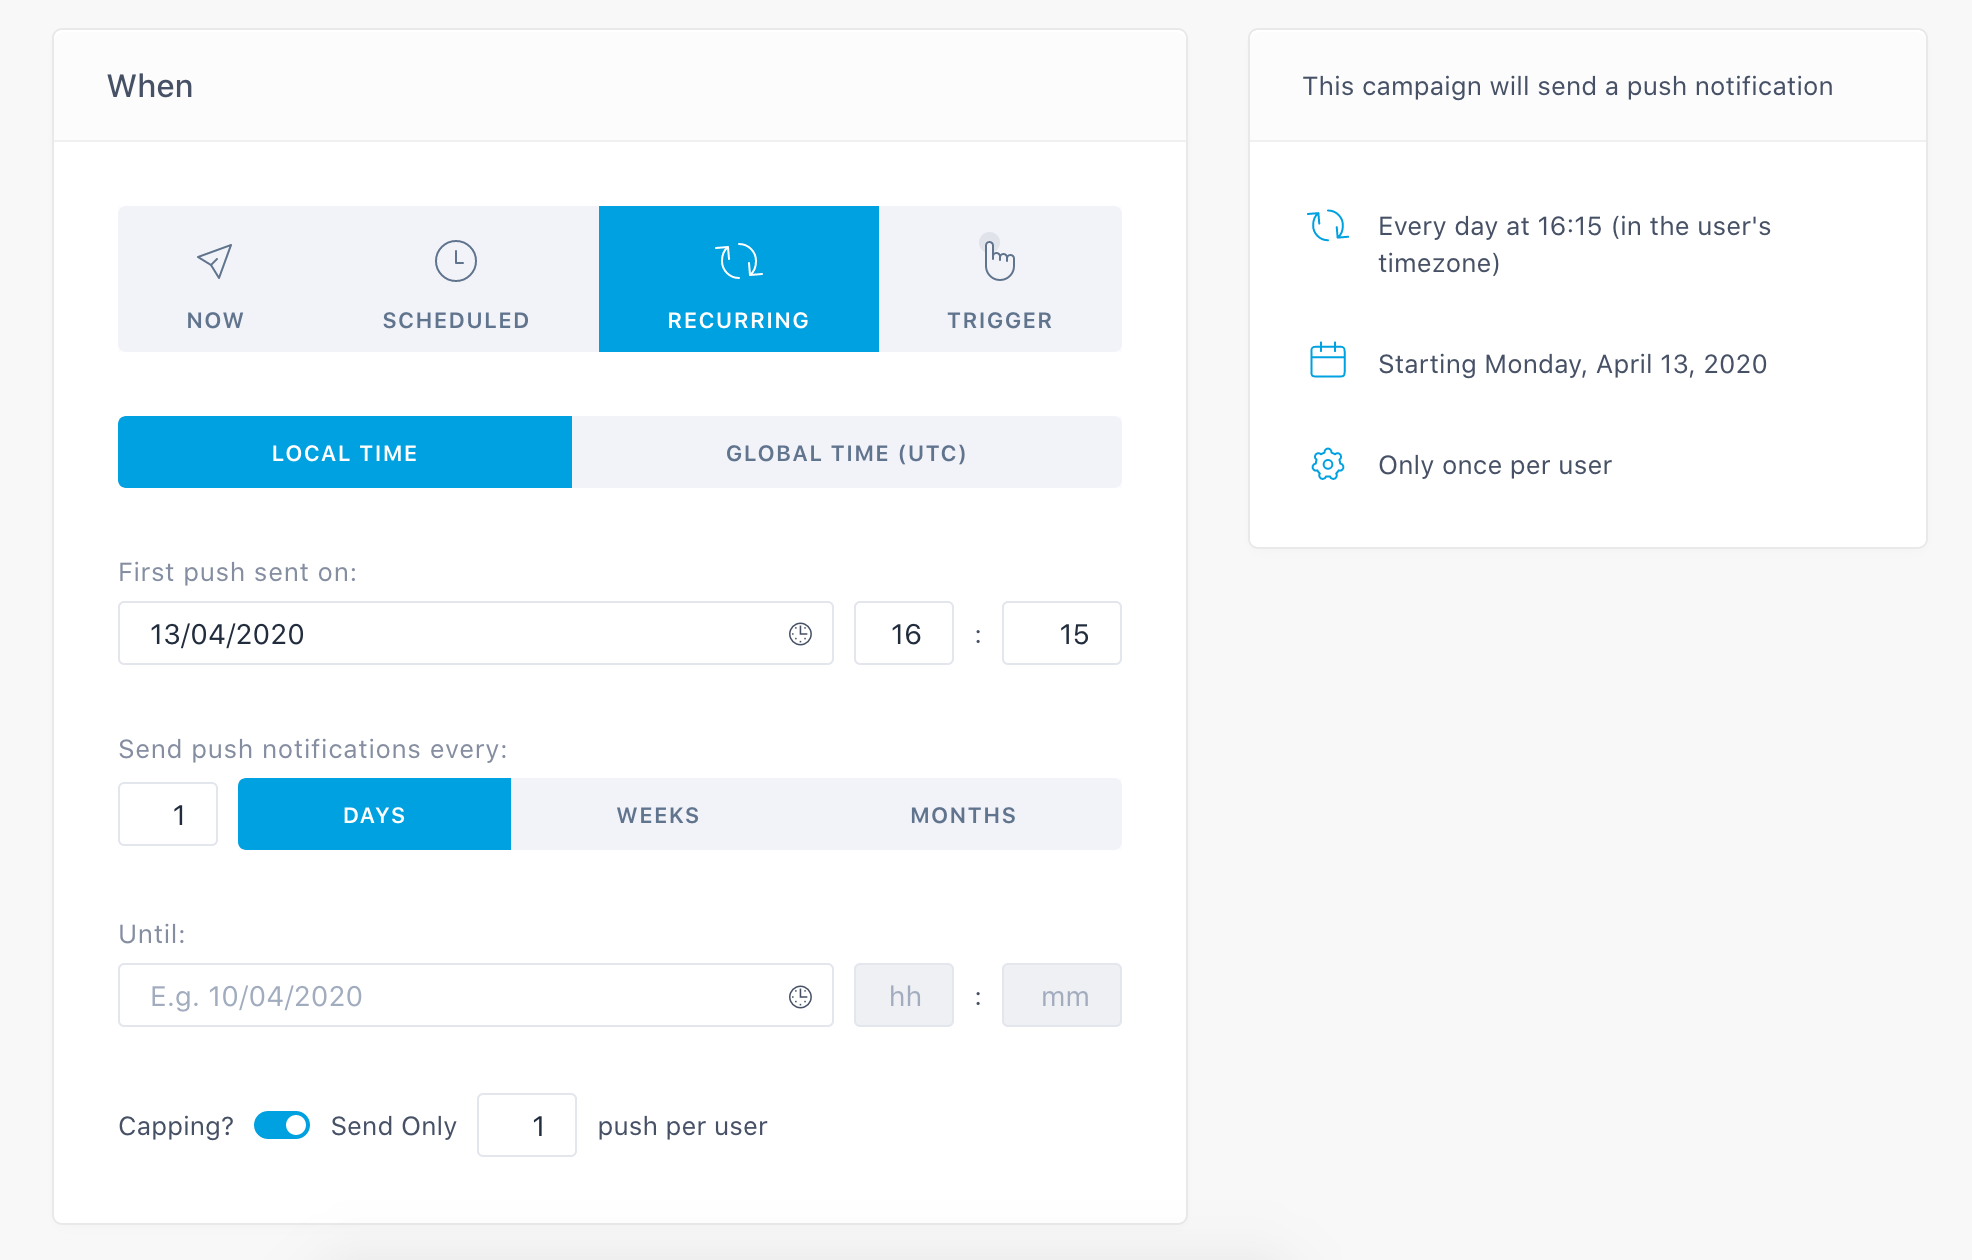Click the push per user count field

click(527, 1126)
